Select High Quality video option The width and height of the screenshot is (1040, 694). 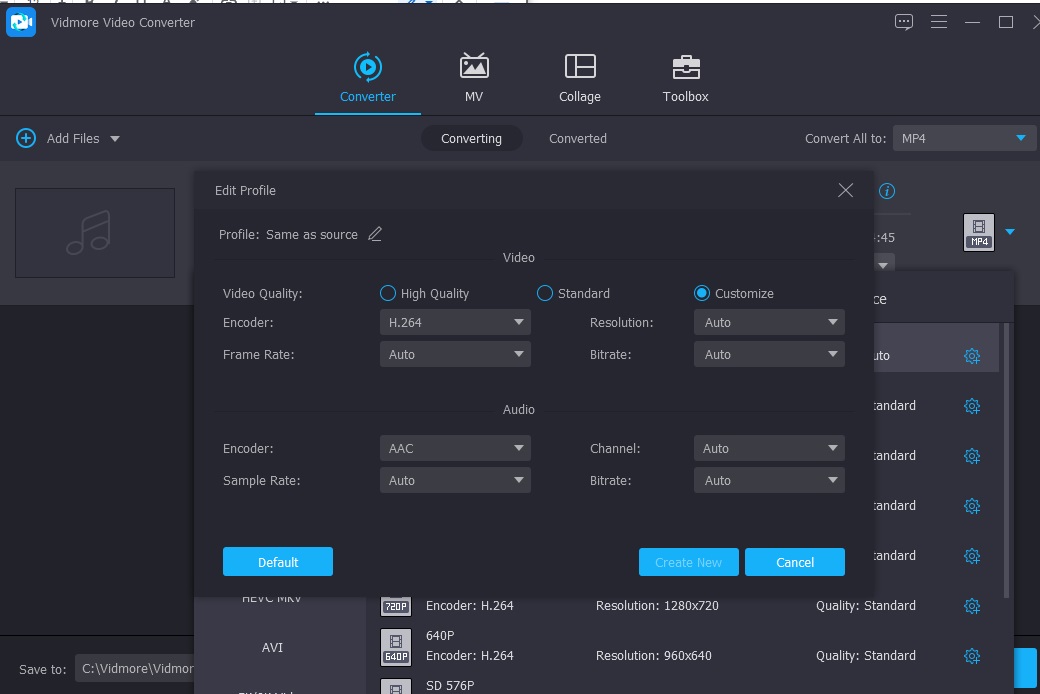[388, 293]
